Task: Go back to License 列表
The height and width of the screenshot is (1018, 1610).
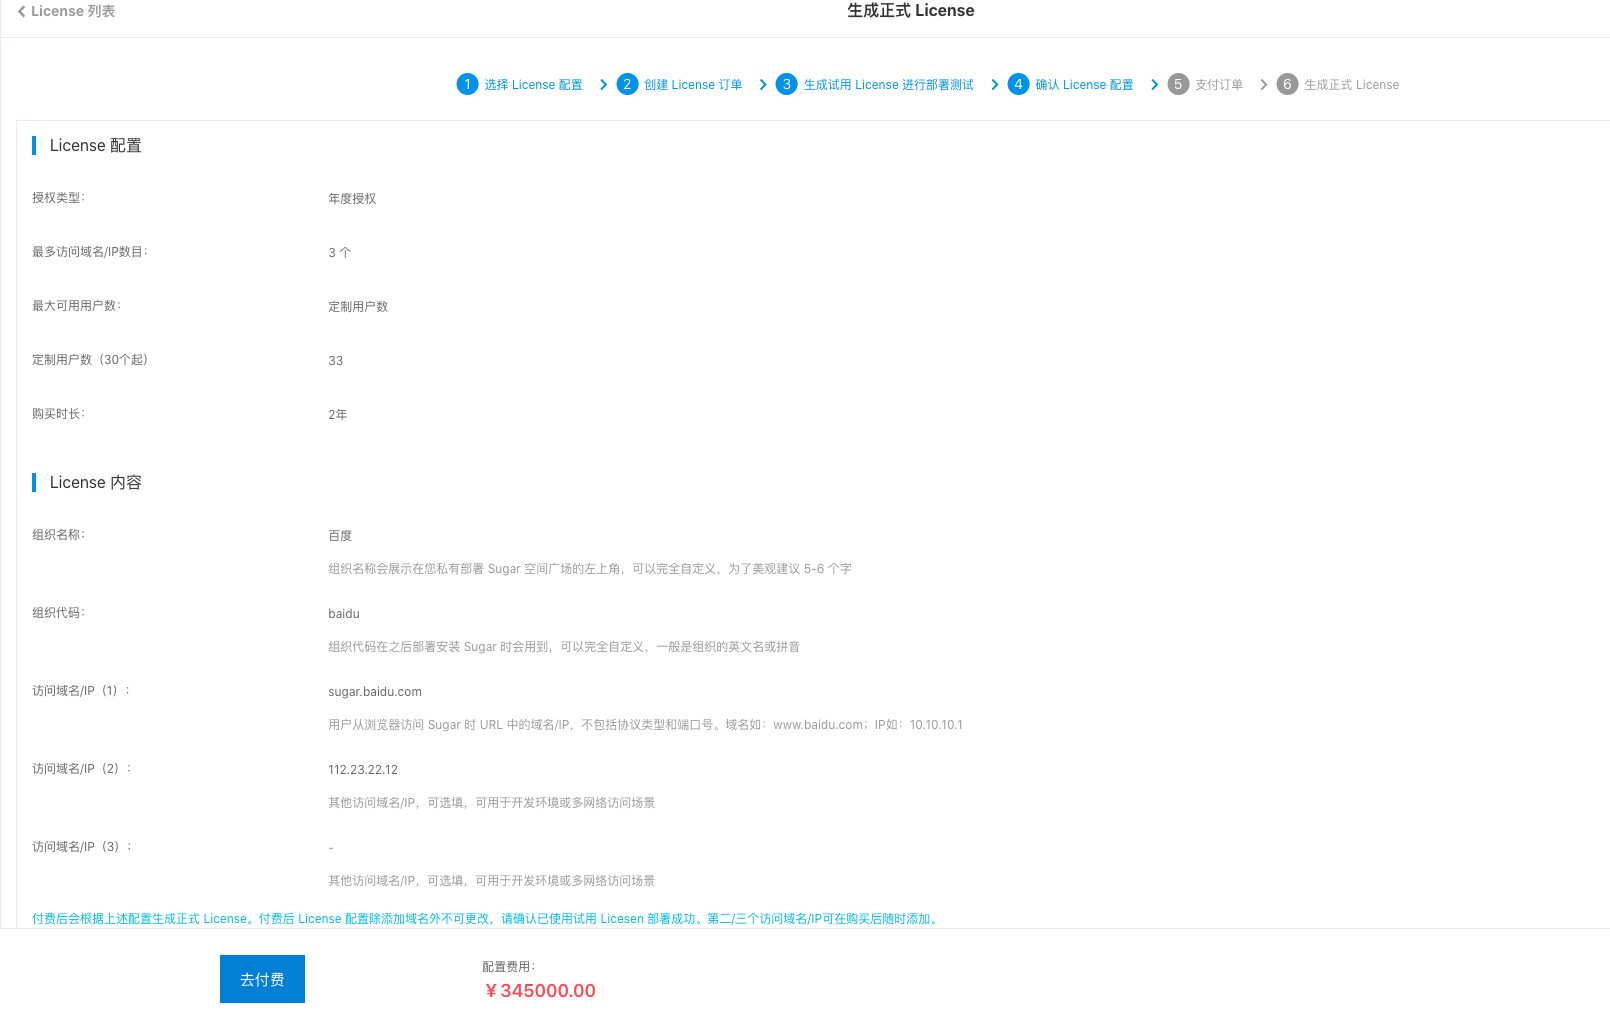Action: click(x=66, y=11)
